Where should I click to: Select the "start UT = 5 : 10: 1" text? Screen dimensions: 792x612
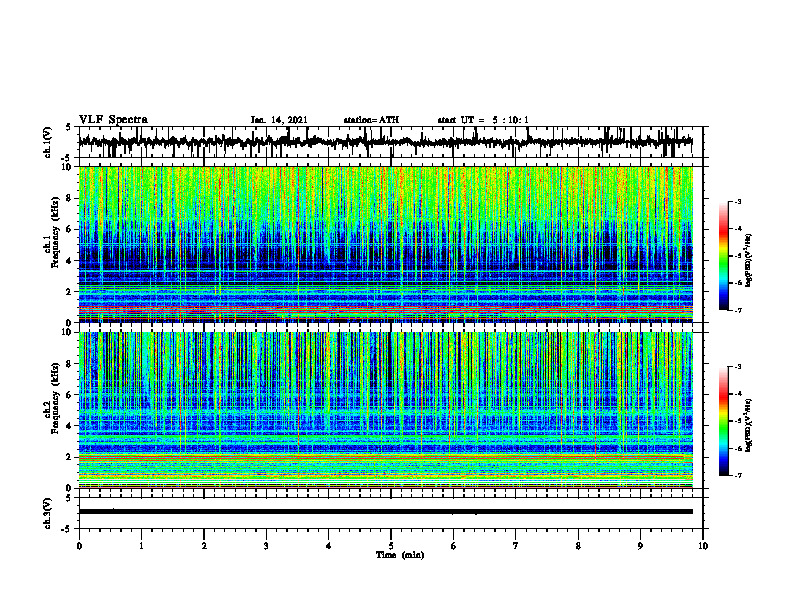[x=483, y=120]
